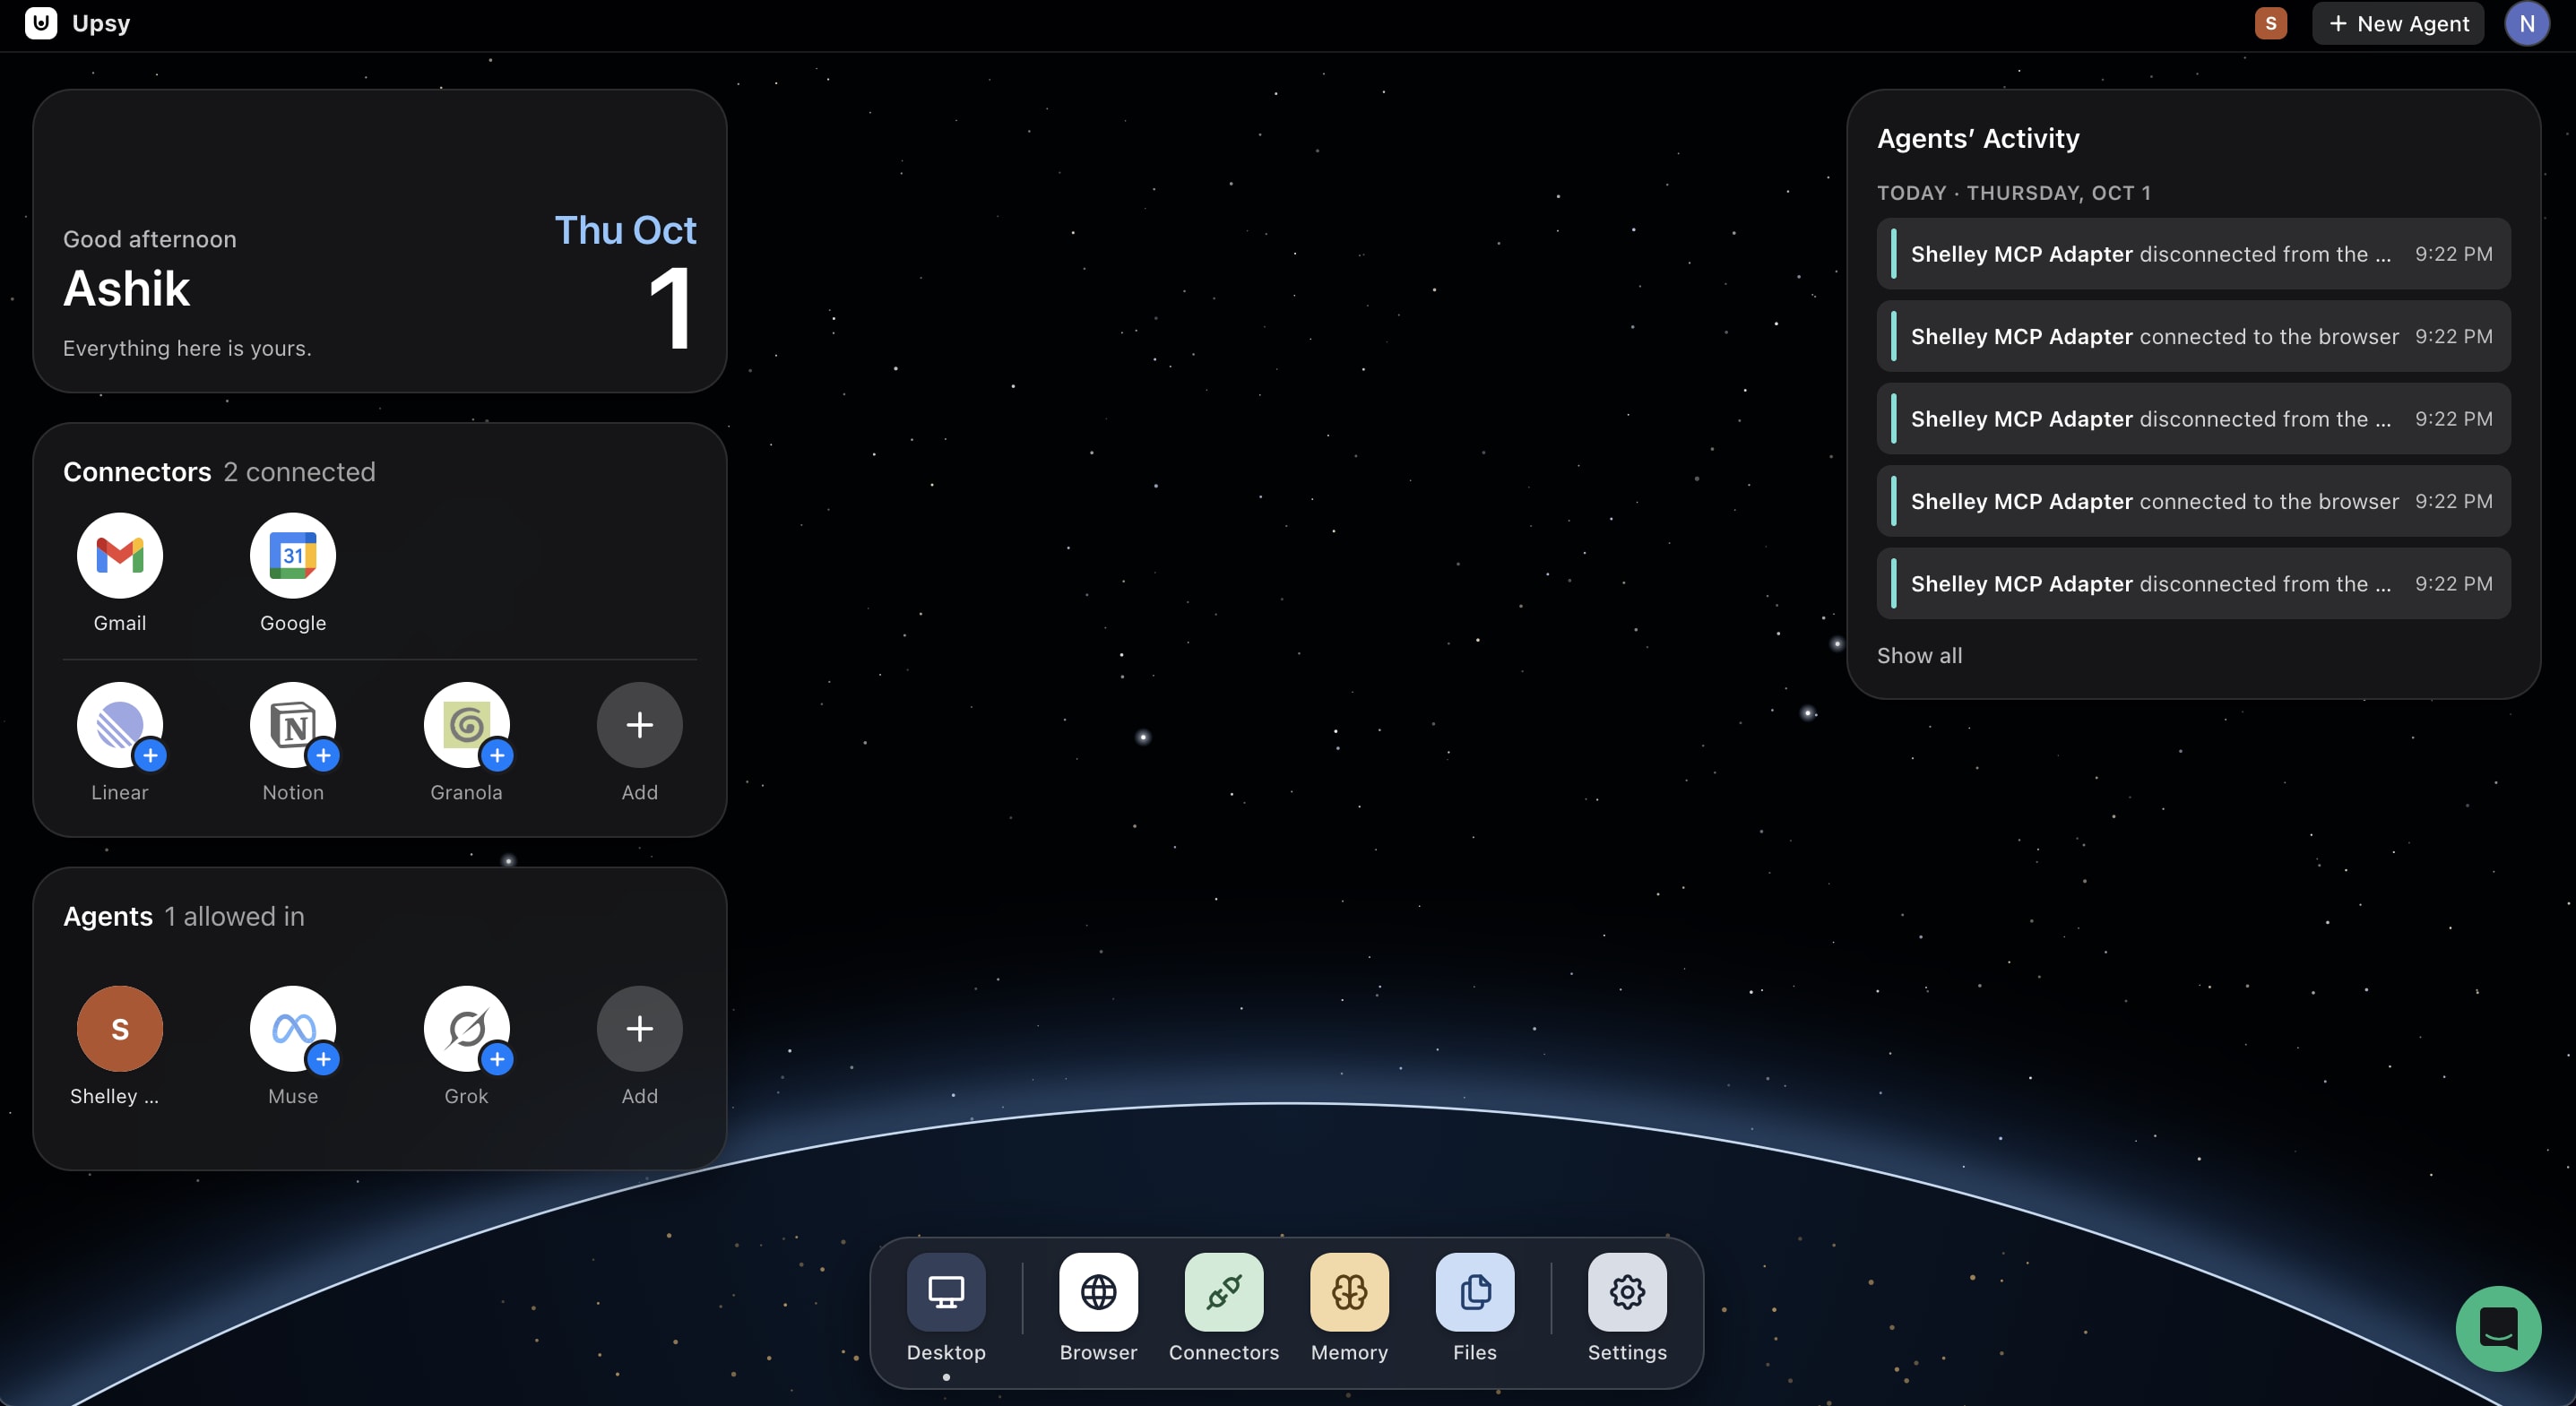Open Connectors from the dock
Image resolution: width=2576 pixels, height=1406 pixels.
tap(1224, 1292)
